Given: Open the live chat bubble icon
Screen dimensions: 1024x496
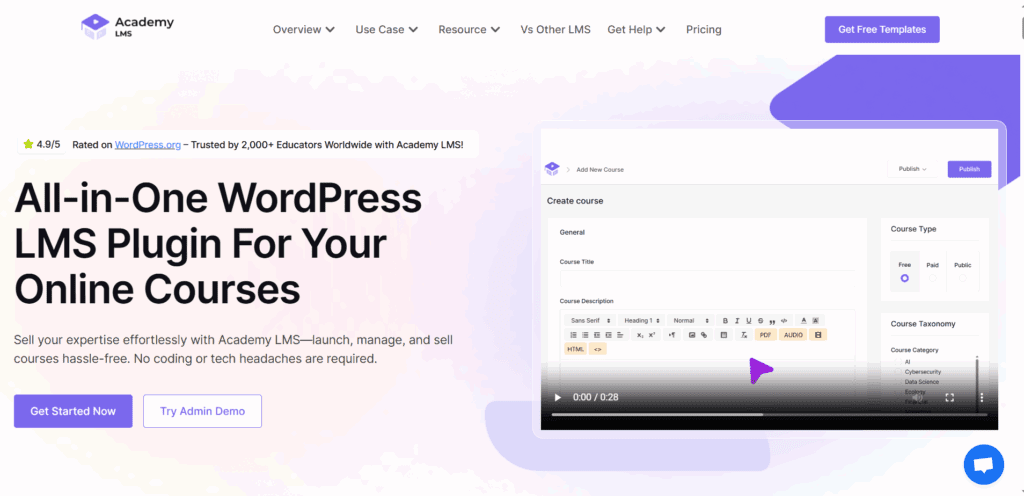Looking at the screenshot, I should pyautogui.click(x=984, y=465).
